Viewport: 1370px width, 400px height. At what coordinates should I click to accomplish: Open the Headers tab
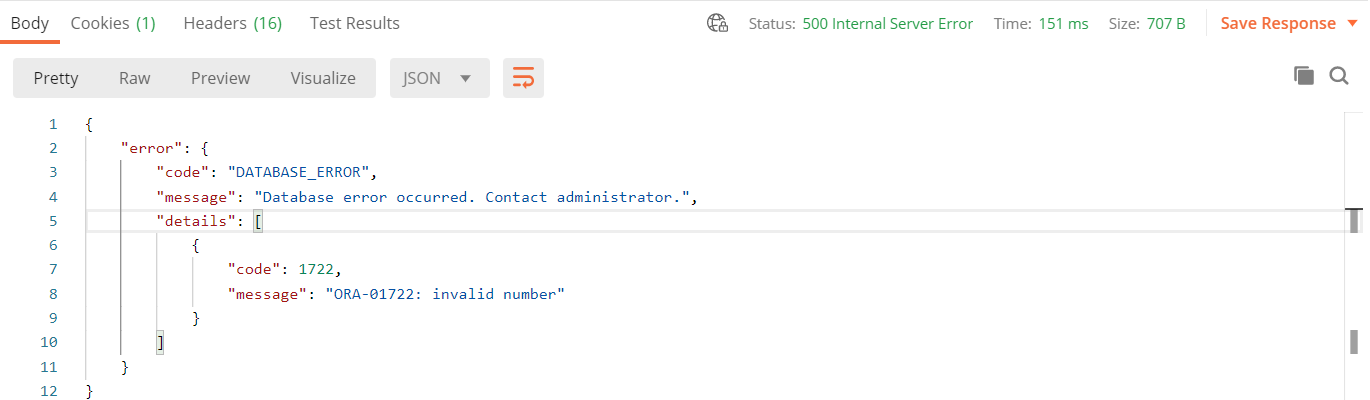[x=232, y=23]
